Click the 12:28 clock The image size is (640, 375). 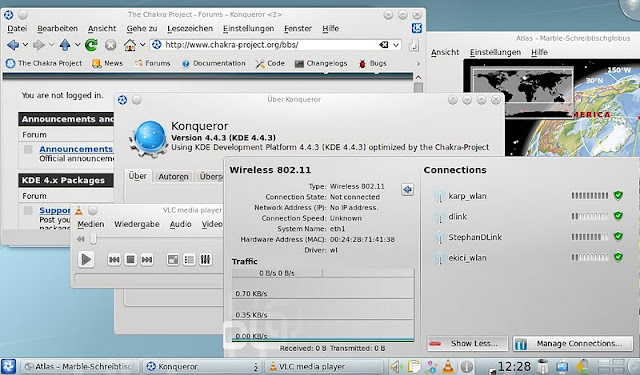(x=514, y=367)
